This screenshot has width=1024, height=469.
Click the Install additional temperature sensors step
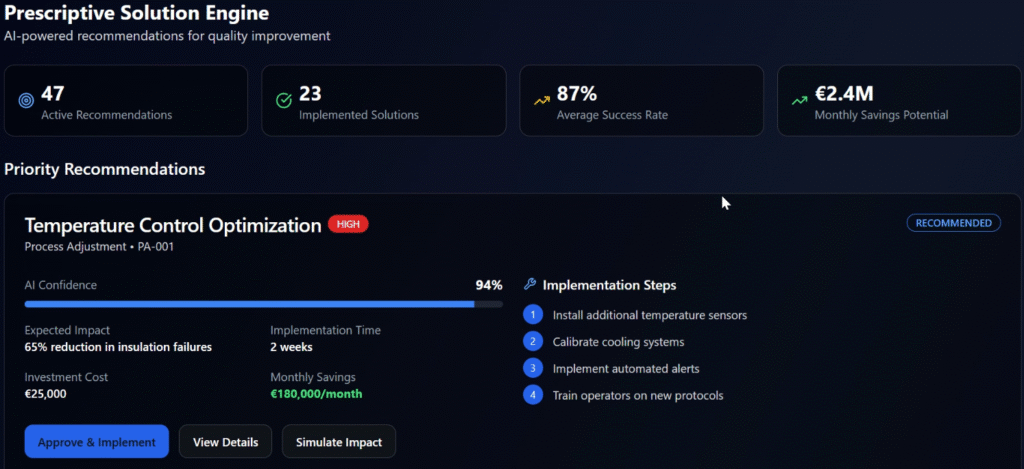pyautogui.click(x=650, y=315)
